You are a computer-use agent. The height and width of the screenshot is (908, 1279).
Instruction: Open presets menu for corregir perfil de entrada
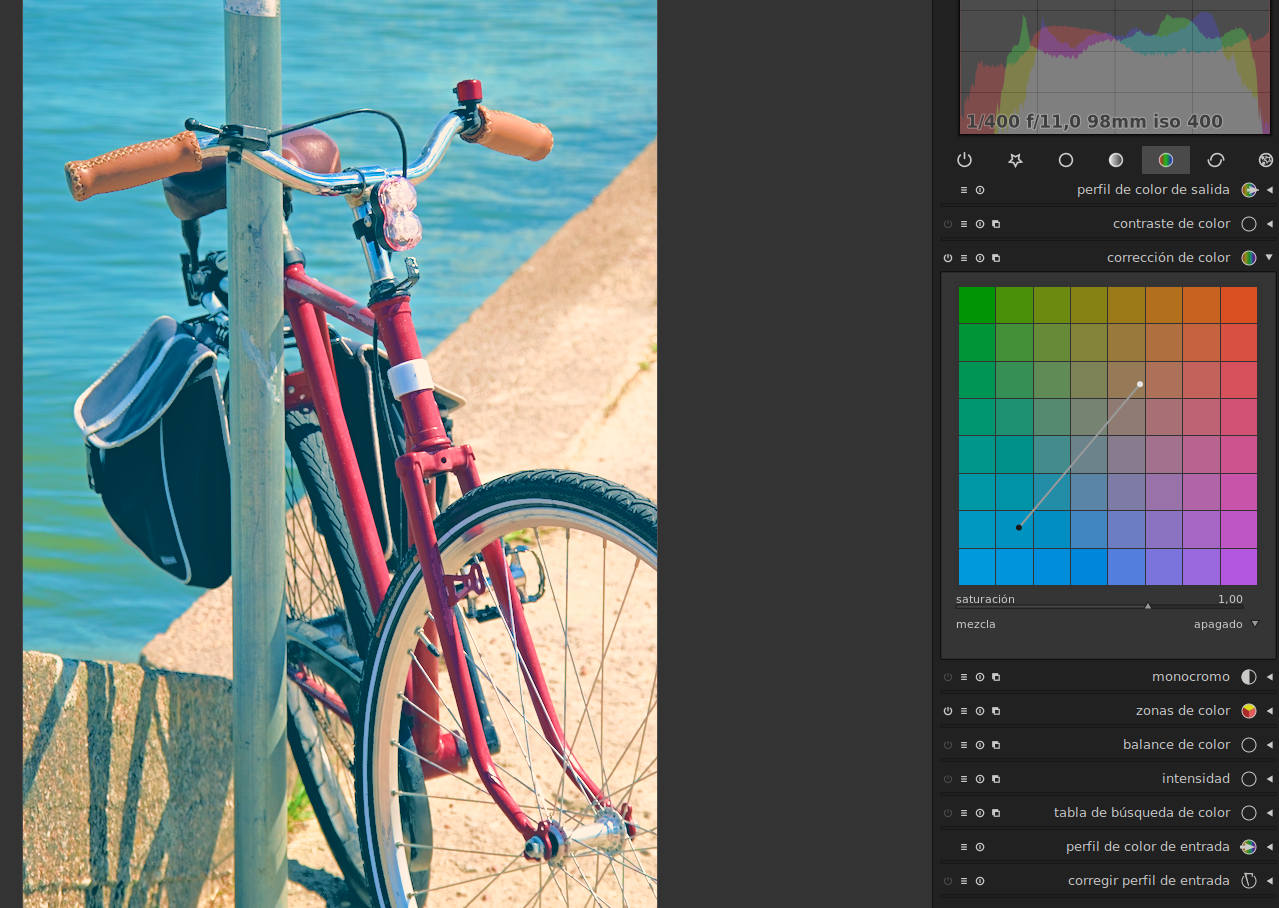click(964, 881)
